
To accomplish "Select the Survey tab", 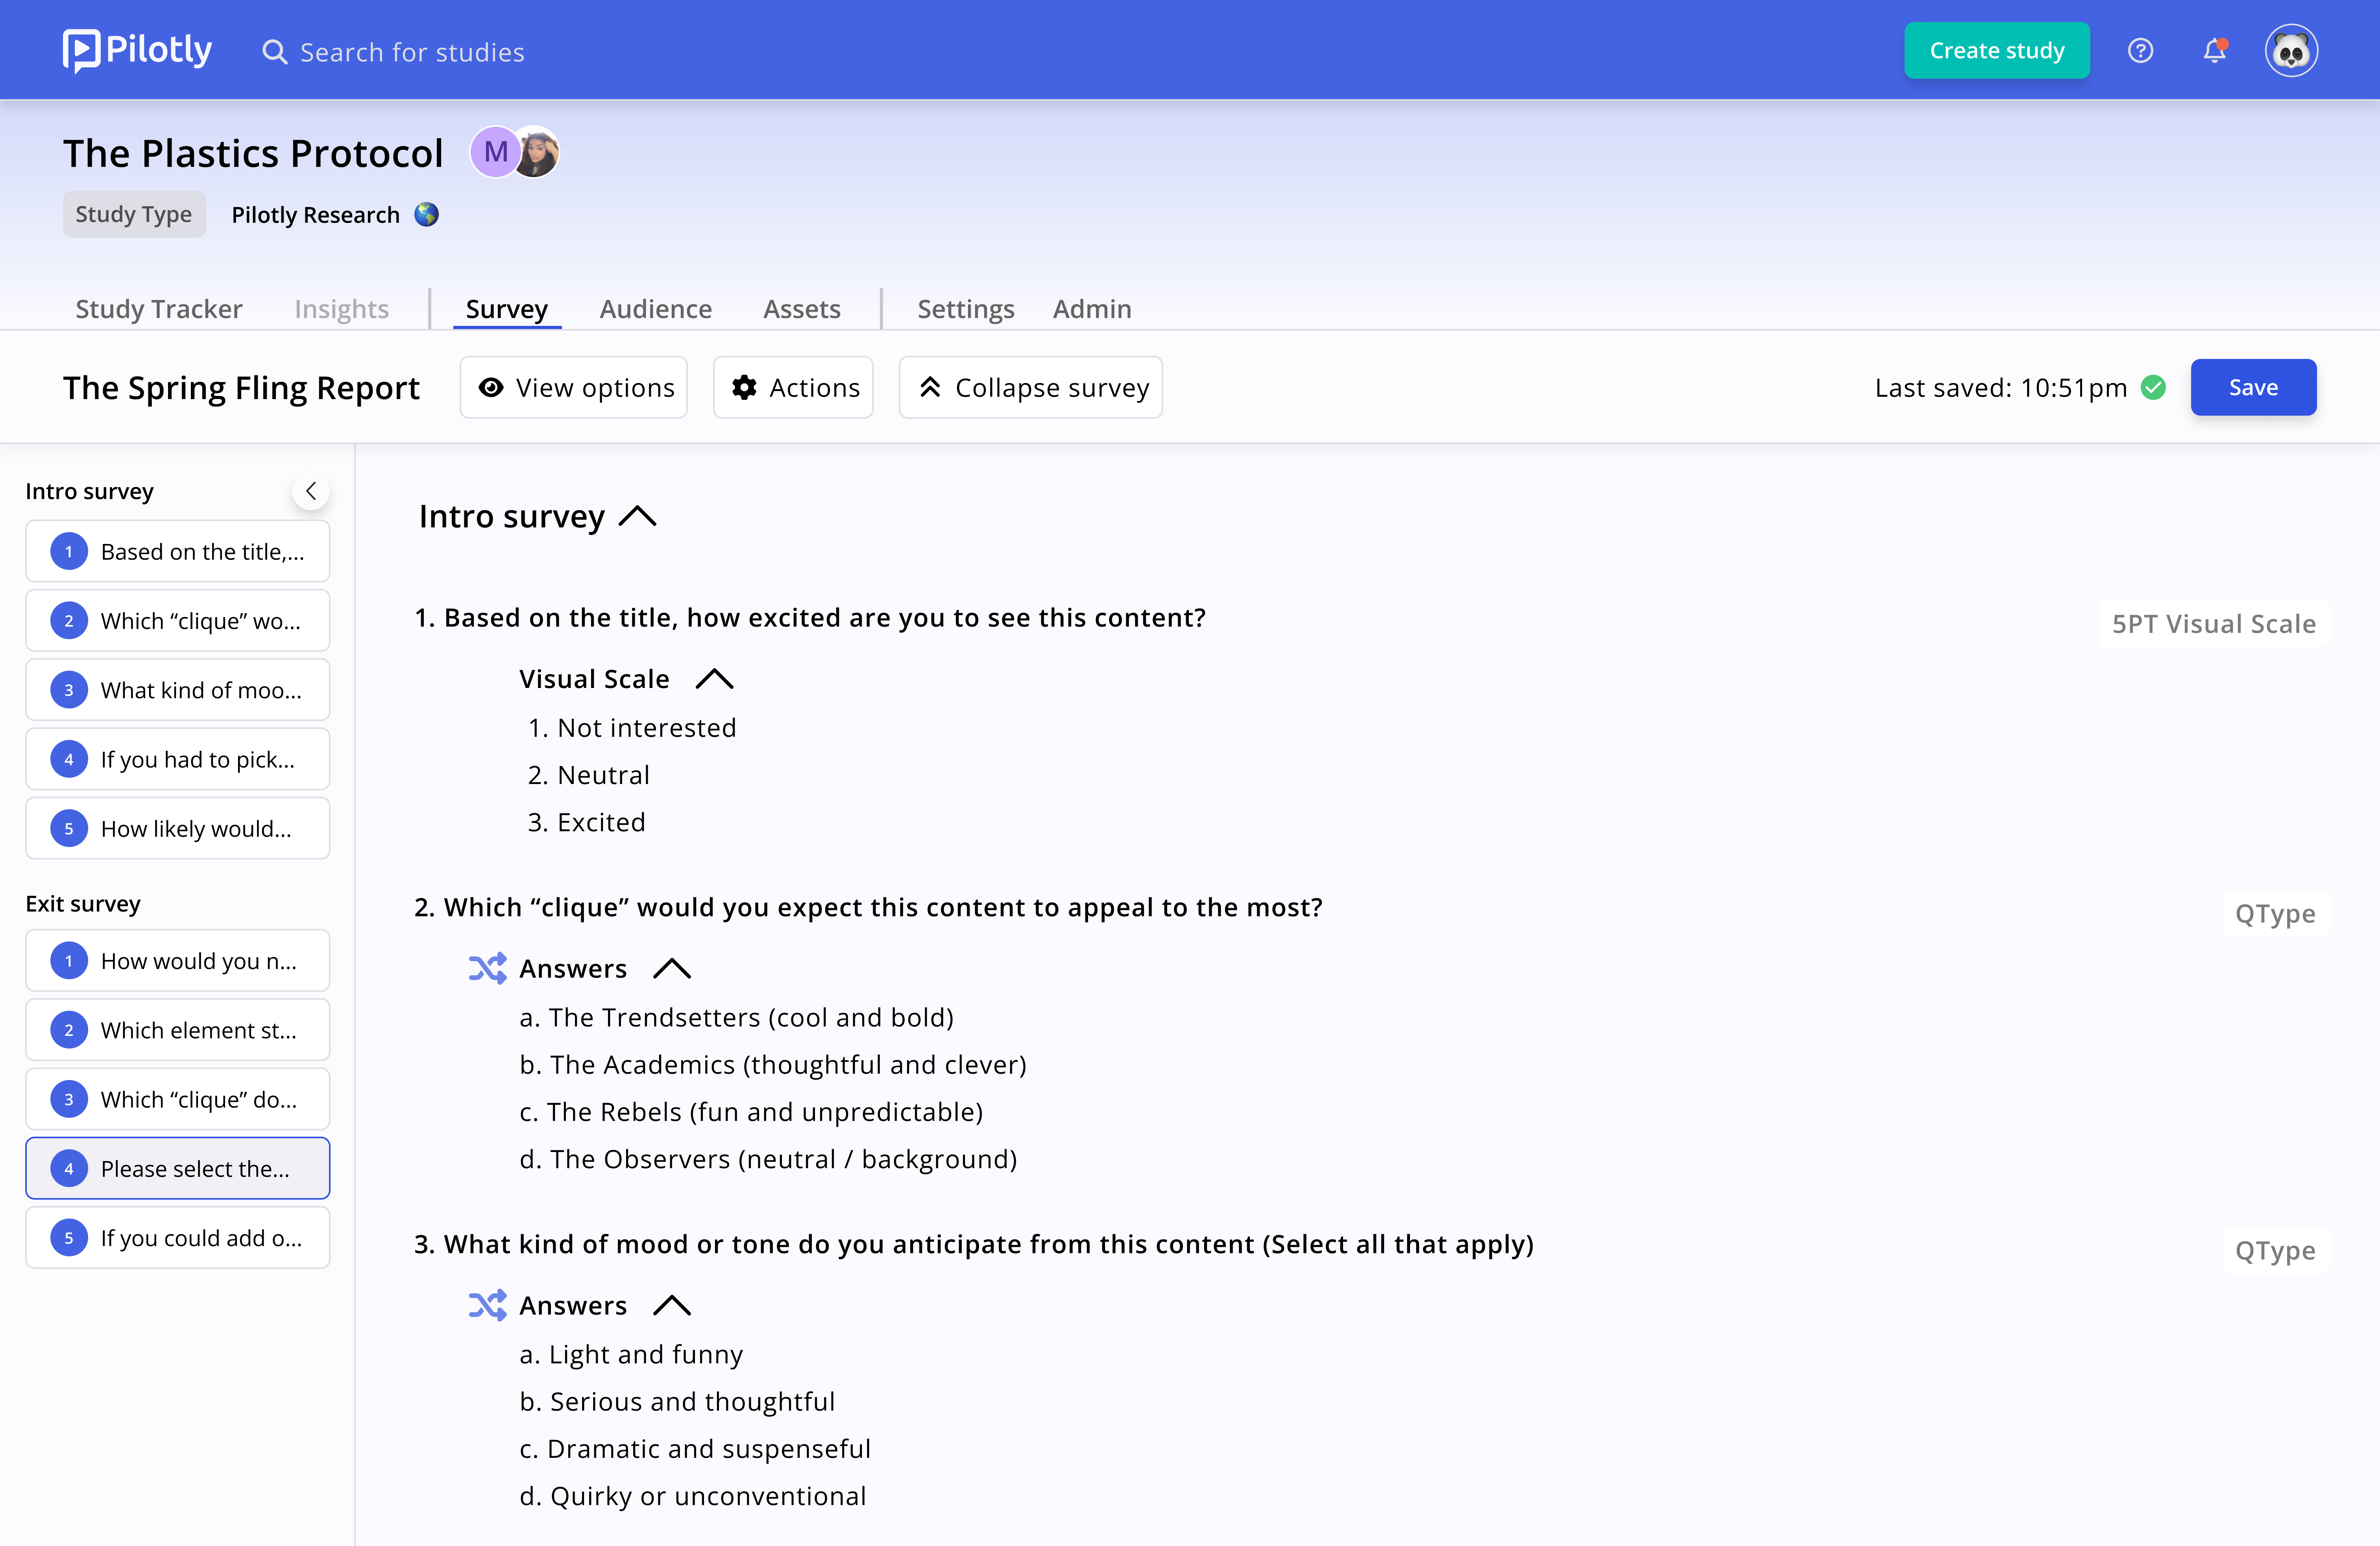I will pyautogui.click(x=507, y=308).
